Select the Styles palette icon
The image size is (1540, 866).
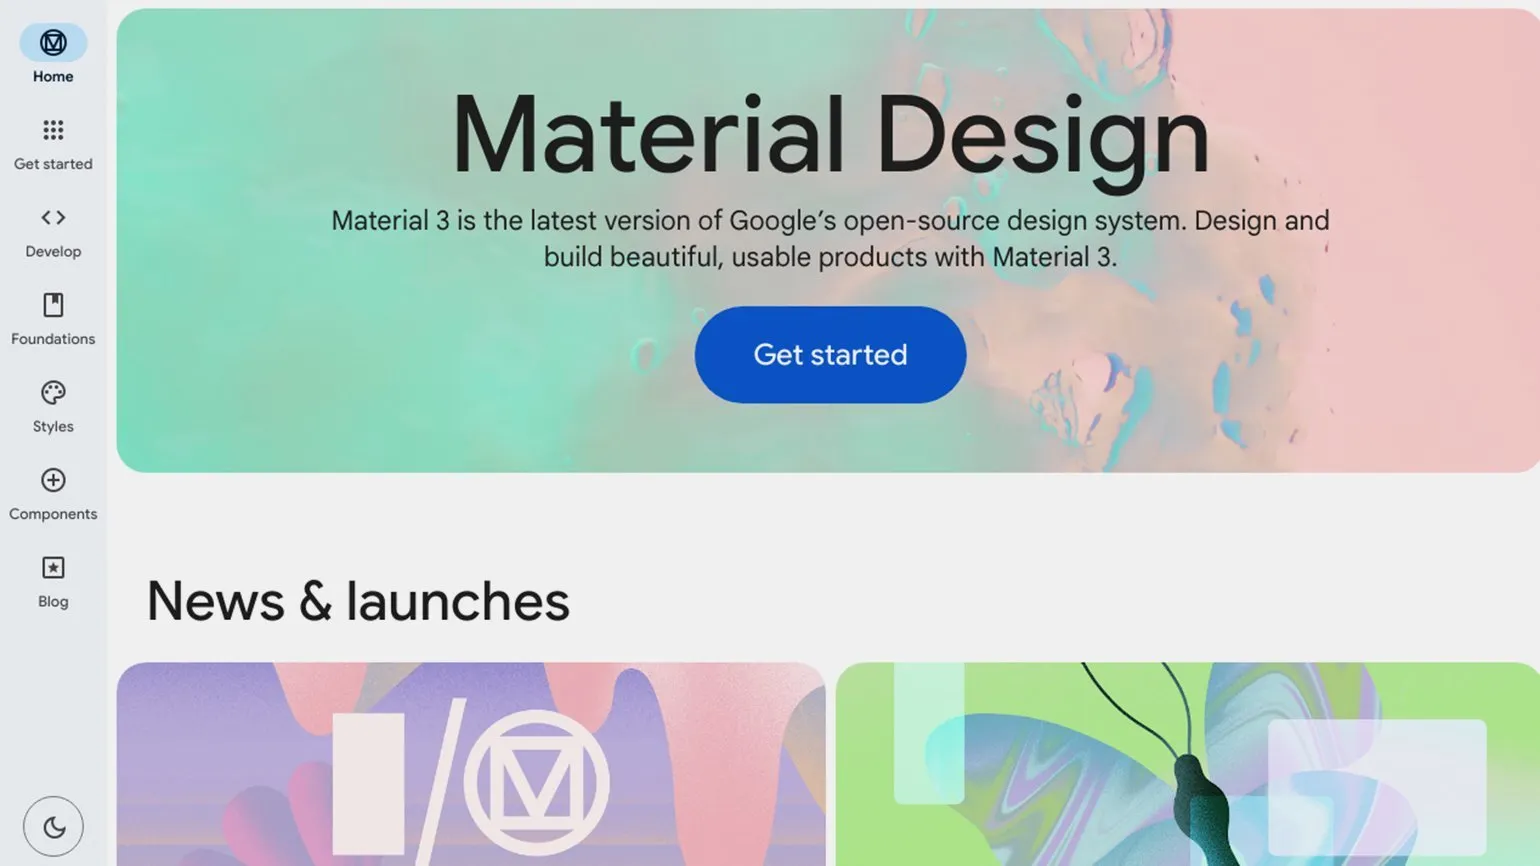tap(53, 392)
